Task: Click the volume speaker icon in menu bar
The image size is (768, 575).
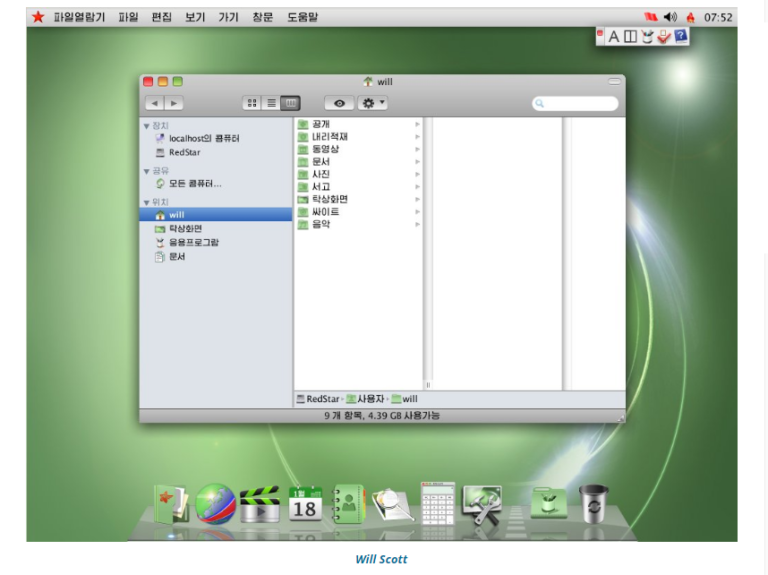Action: coord(670,17)
